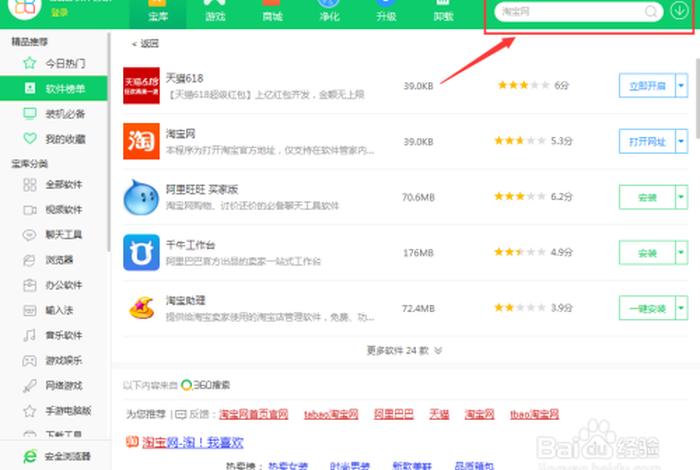700x470 pixels.
Task: Click the 热卖女装 link
Action: tap(288, 466)
